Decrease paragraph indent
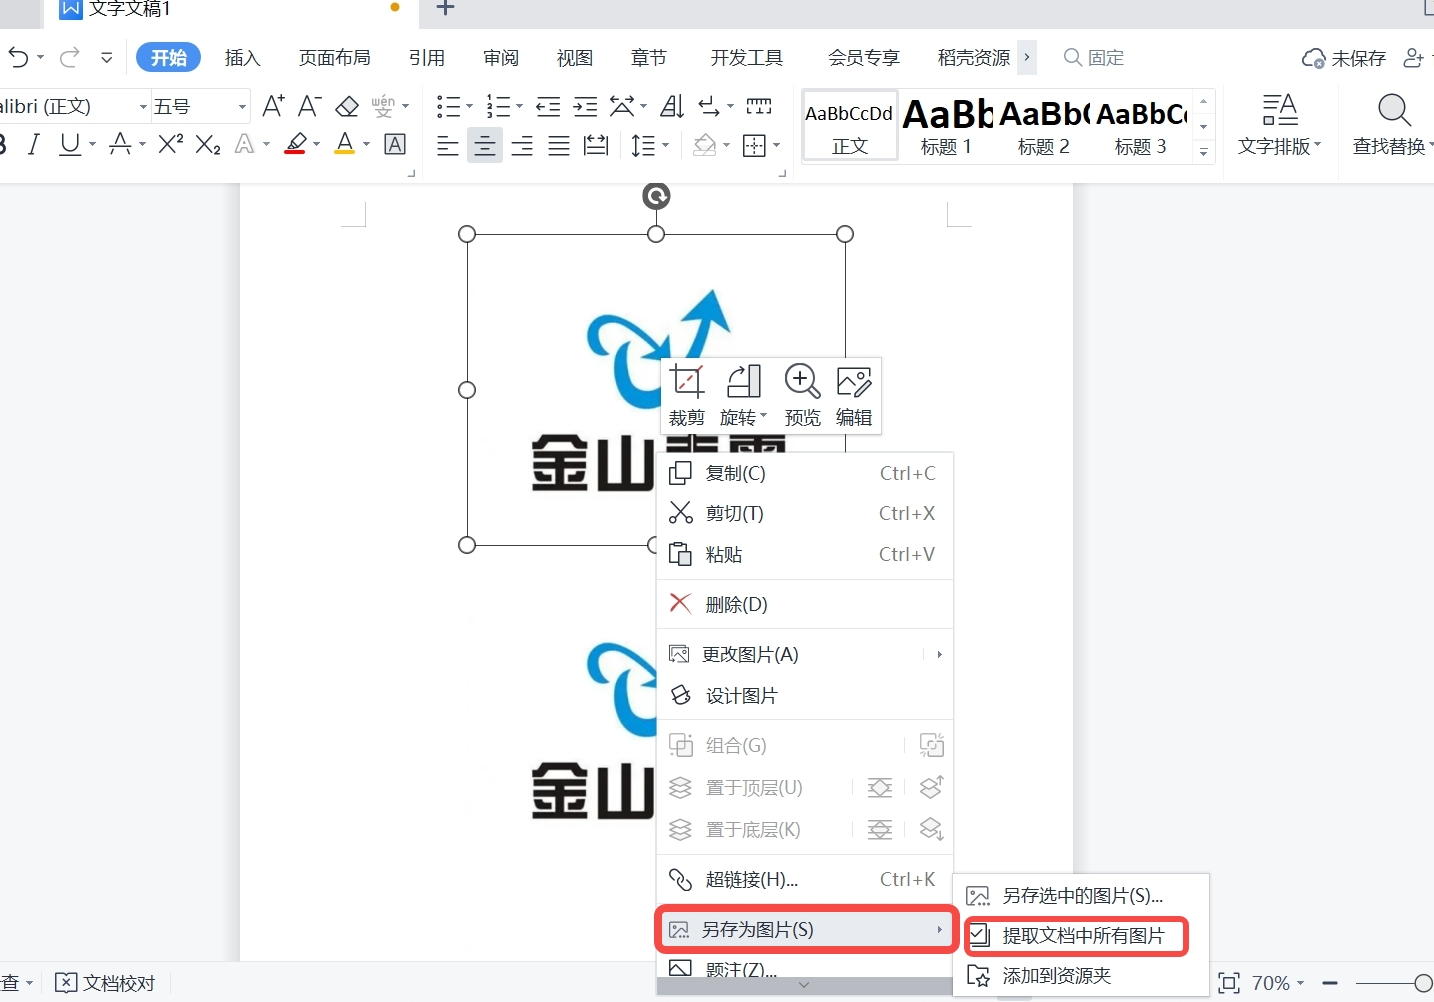Viewport: 1434px width, 1002px height. pos(548,106)
